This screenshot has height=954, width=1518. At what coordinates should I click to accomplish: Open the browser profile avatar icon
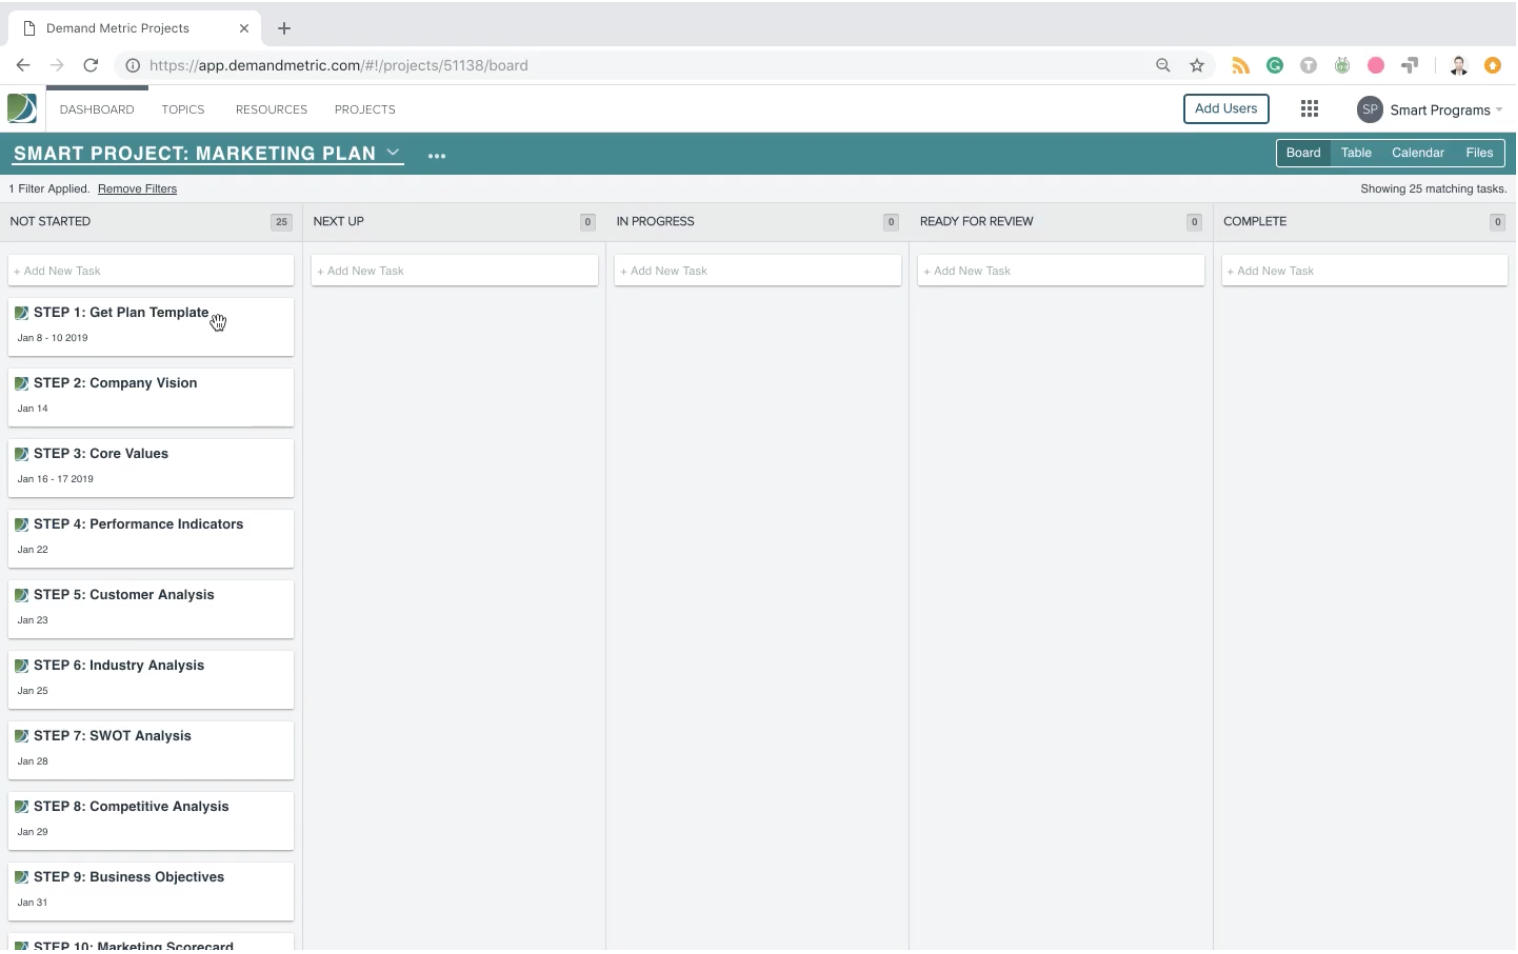pyautogui.click(x=1459, y=65)
